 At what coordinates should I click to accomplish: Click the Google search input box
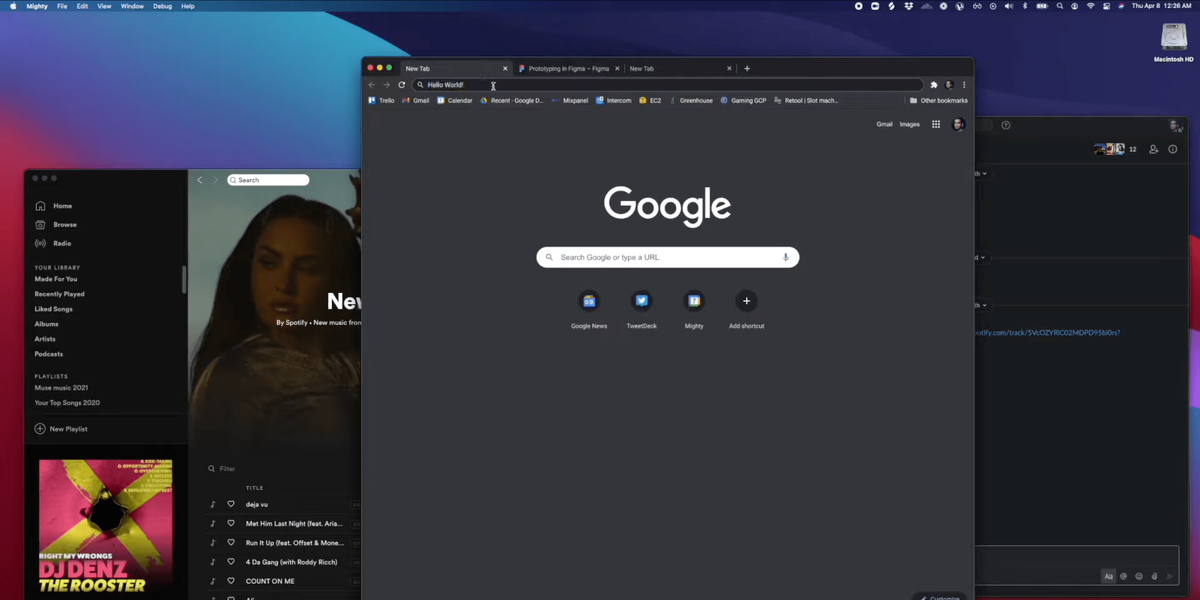667,257
